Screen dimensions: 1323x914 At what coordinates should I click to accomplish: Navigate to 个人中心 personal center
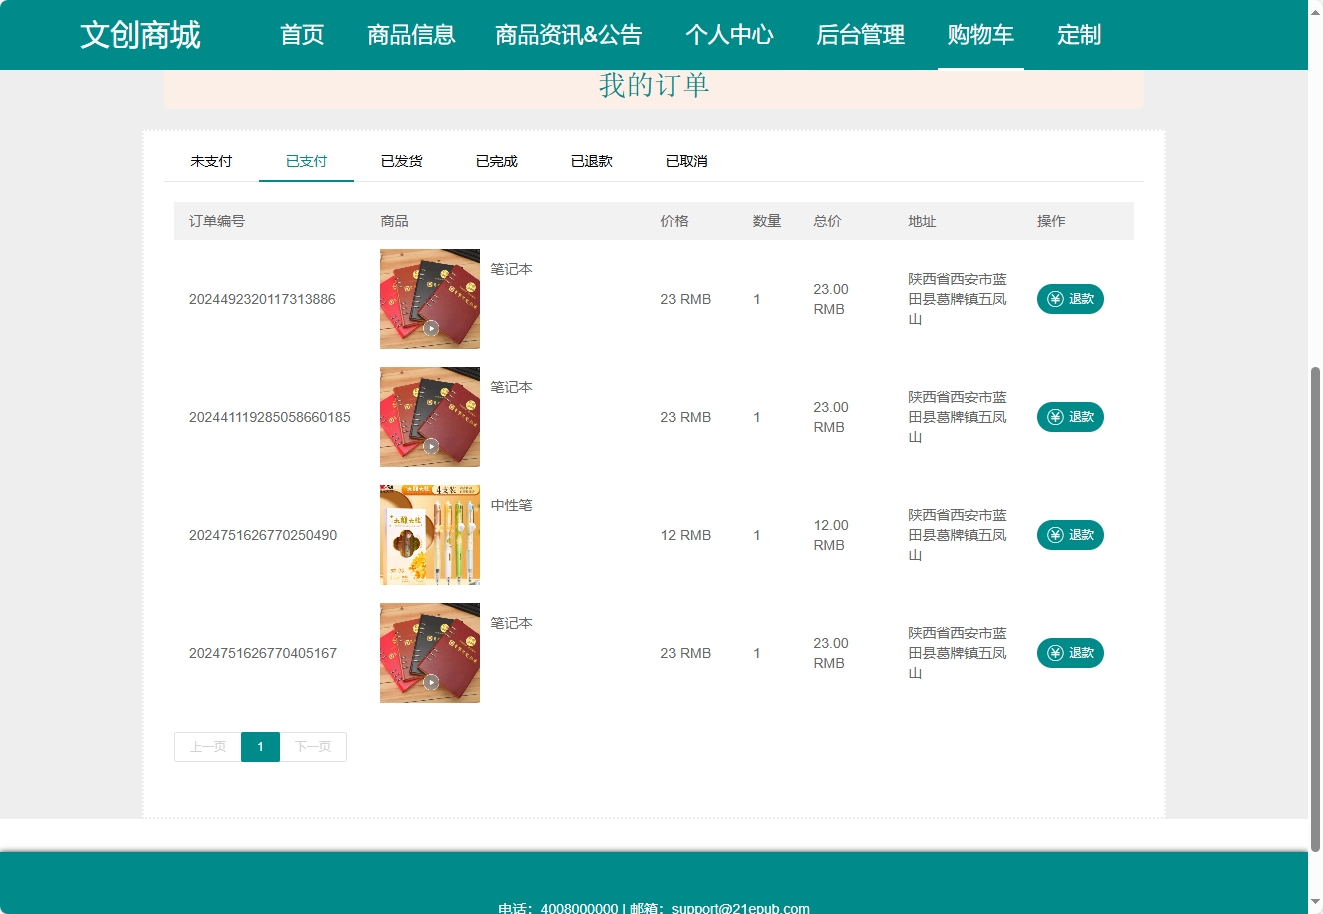click(730, 34)
